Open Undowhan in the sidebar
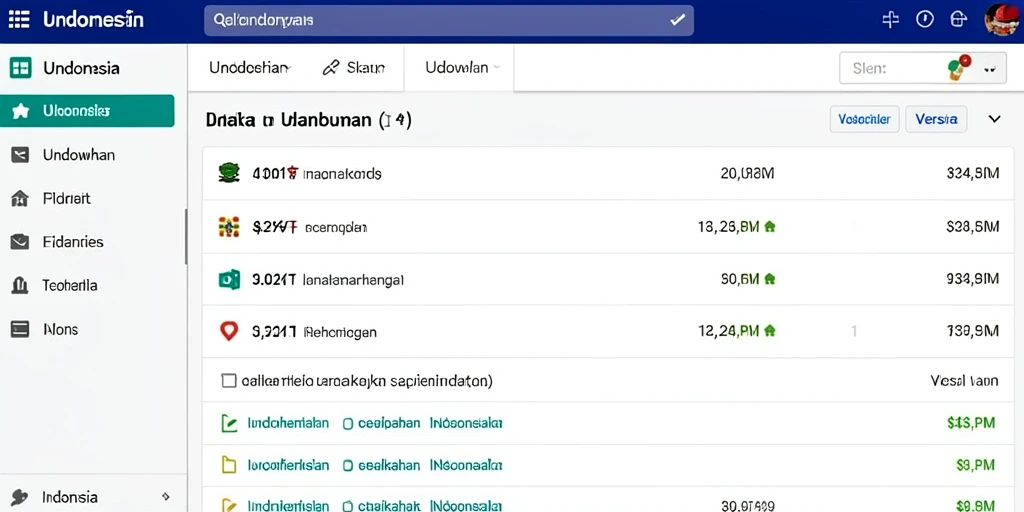Image resolution: width=1024 pixels, height=512 pixels. coord(78,155)
